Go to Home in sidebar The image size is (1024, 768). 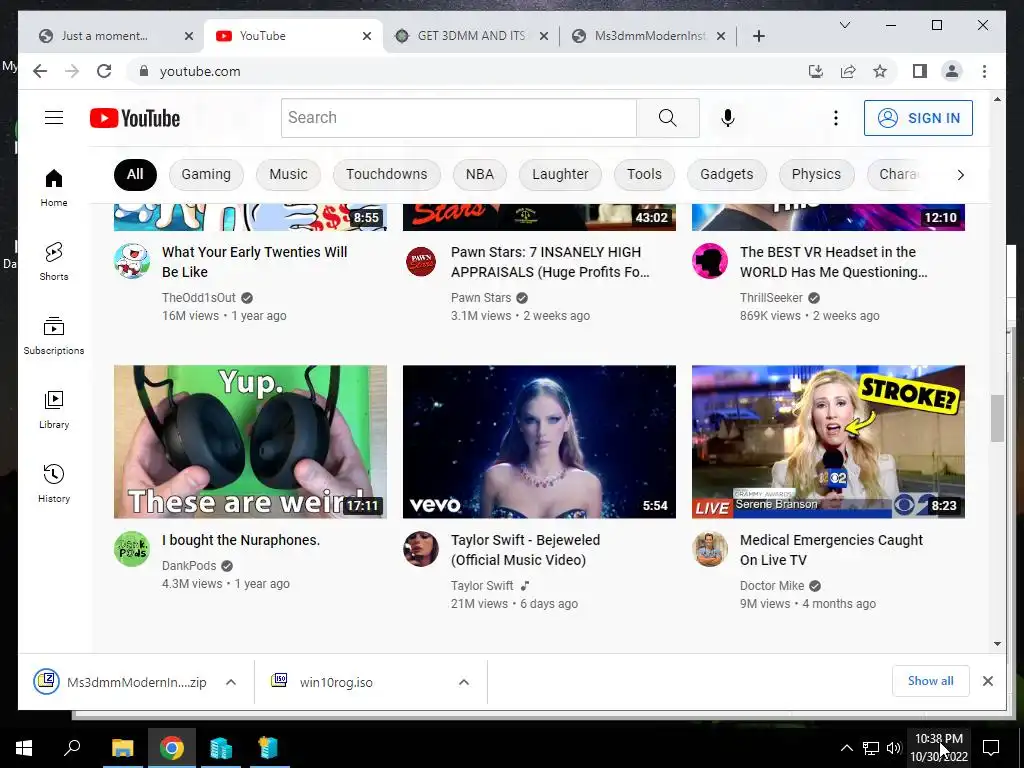click(x=54, y=188)
